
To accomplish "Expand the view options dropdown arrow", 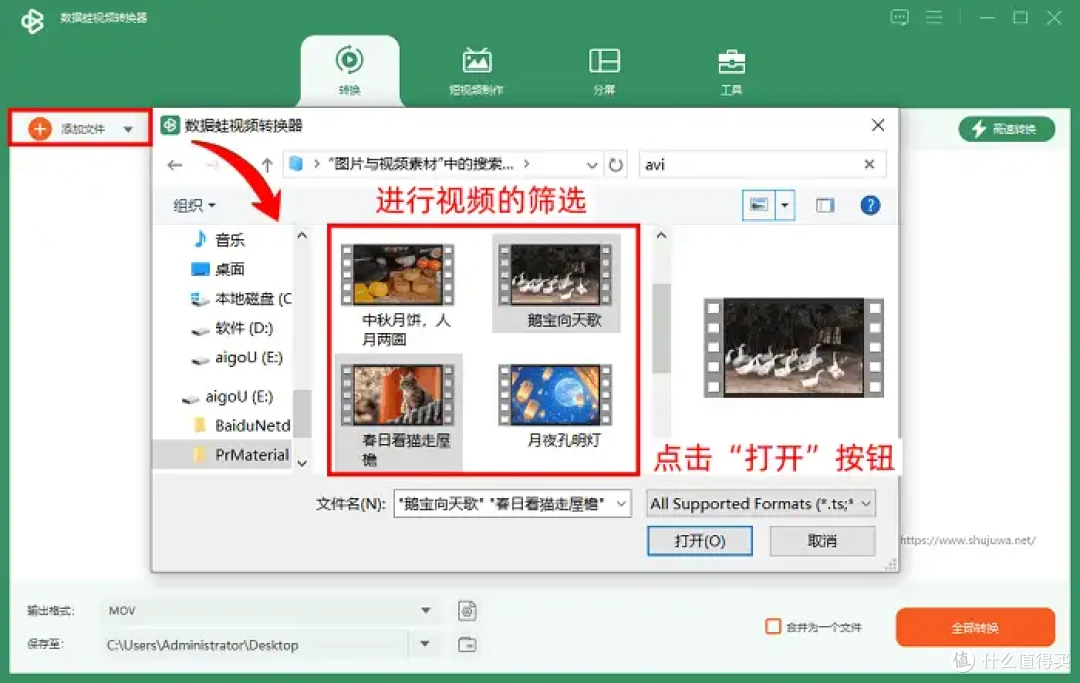I will click(785, 204).
